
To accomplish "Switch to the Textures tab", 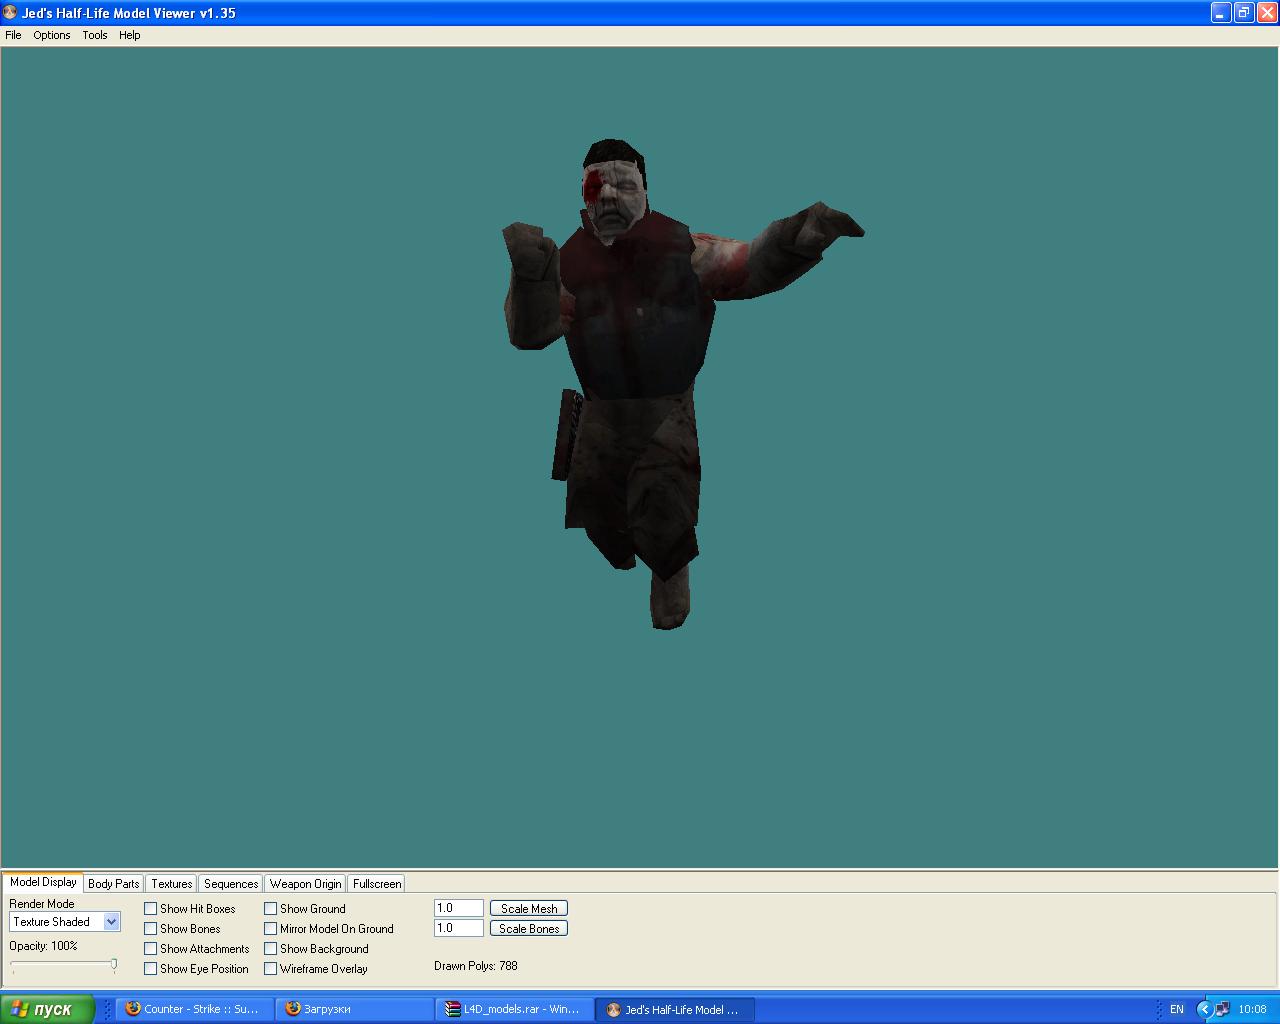I will [172, 884].
